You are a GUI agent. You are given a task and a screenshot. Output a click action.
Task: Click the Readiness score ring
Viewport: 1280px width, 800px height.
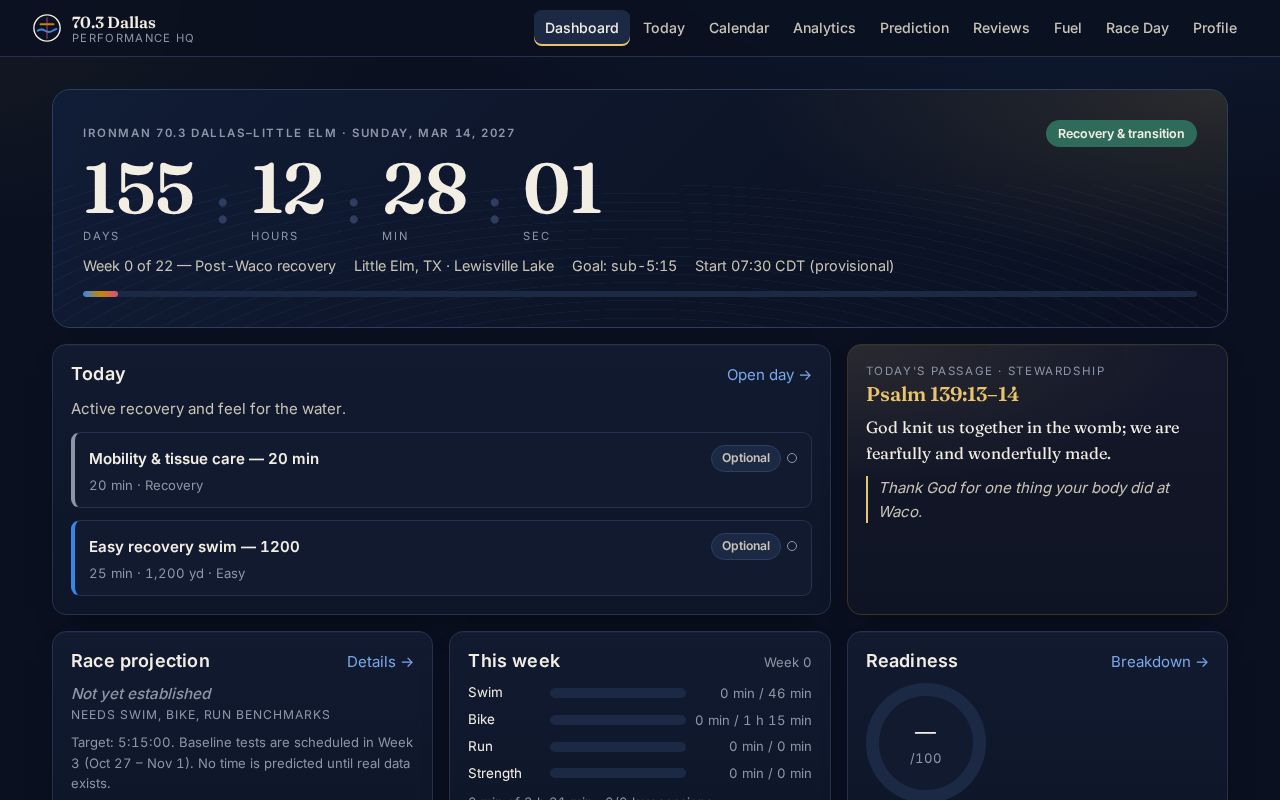(x=926, y=742)
